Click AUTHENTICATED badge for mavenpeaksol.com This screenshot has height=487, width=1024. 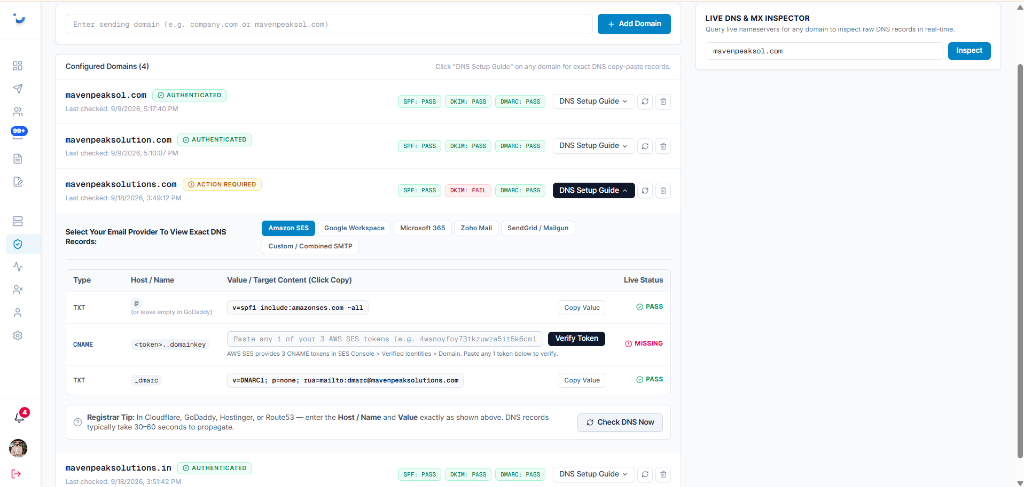189,95
